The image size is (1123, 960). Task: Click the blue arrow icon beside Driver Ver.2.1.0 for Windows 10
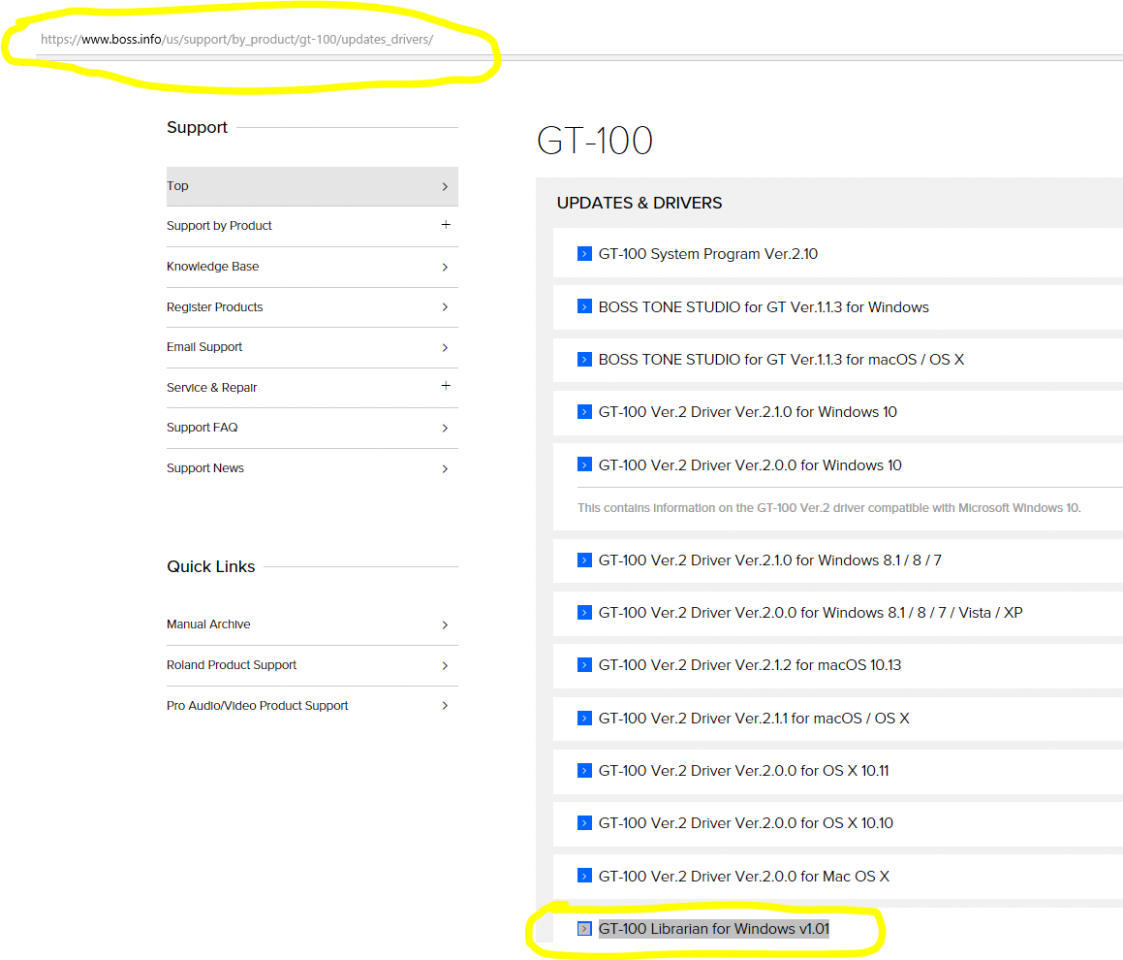pos(584,412)
